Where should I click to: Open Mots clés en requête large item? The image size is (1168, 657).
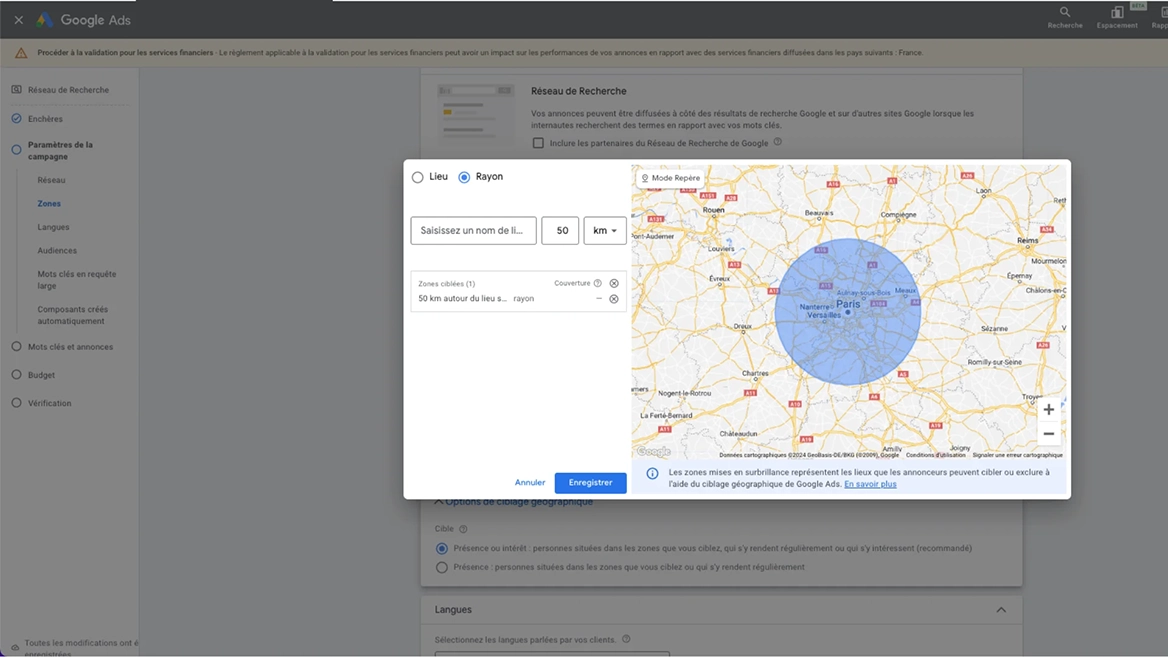(x=77, y=280)
